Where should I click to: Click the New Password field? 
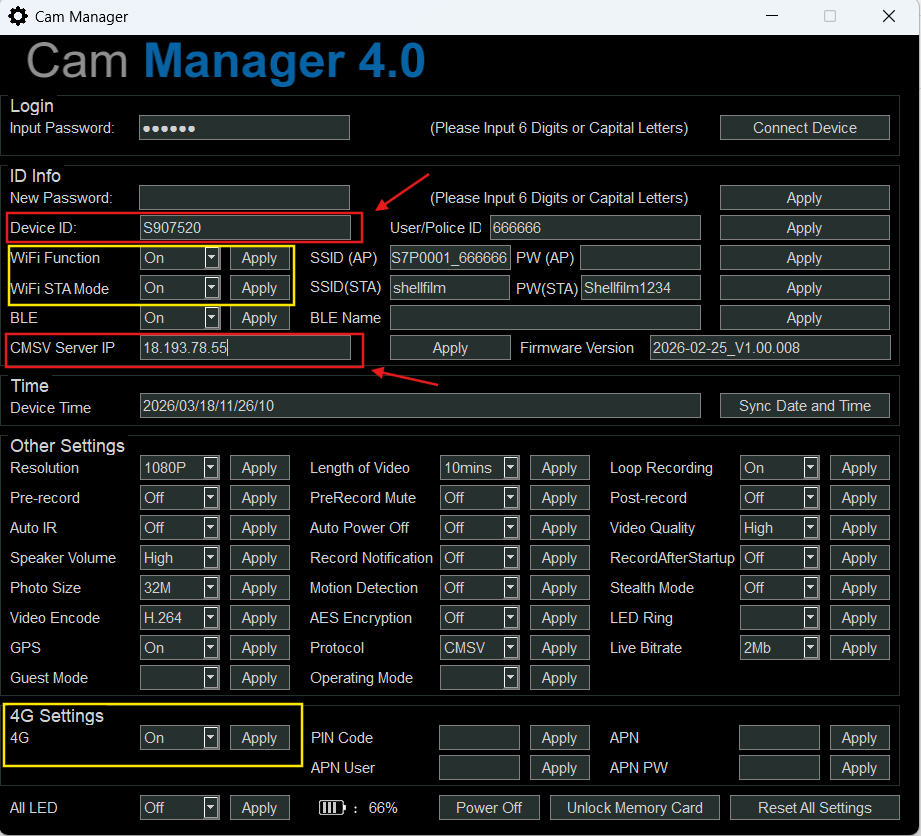[244, 198]
